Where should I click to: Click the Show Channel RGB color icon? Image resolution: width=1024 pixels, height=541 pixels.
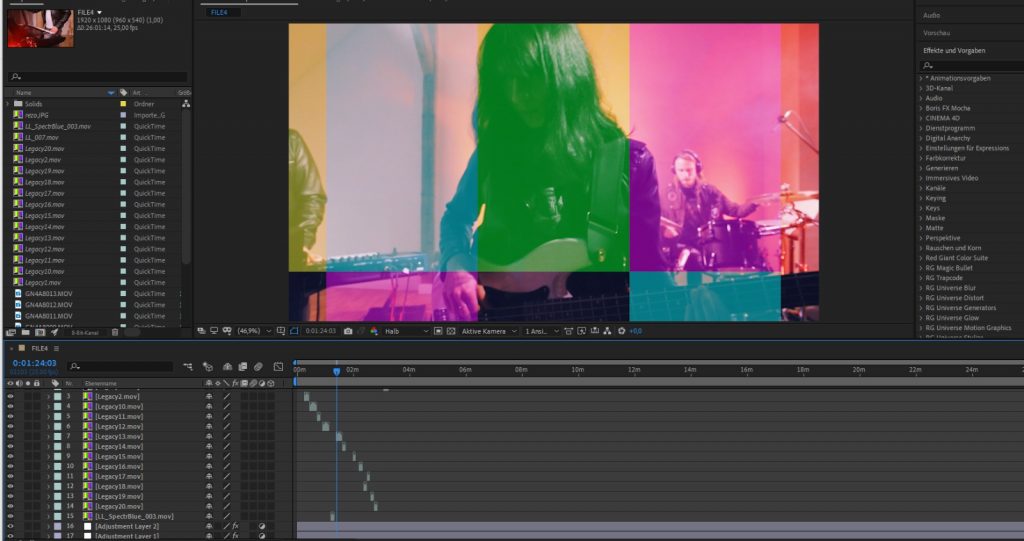click(x=374, y=331)
